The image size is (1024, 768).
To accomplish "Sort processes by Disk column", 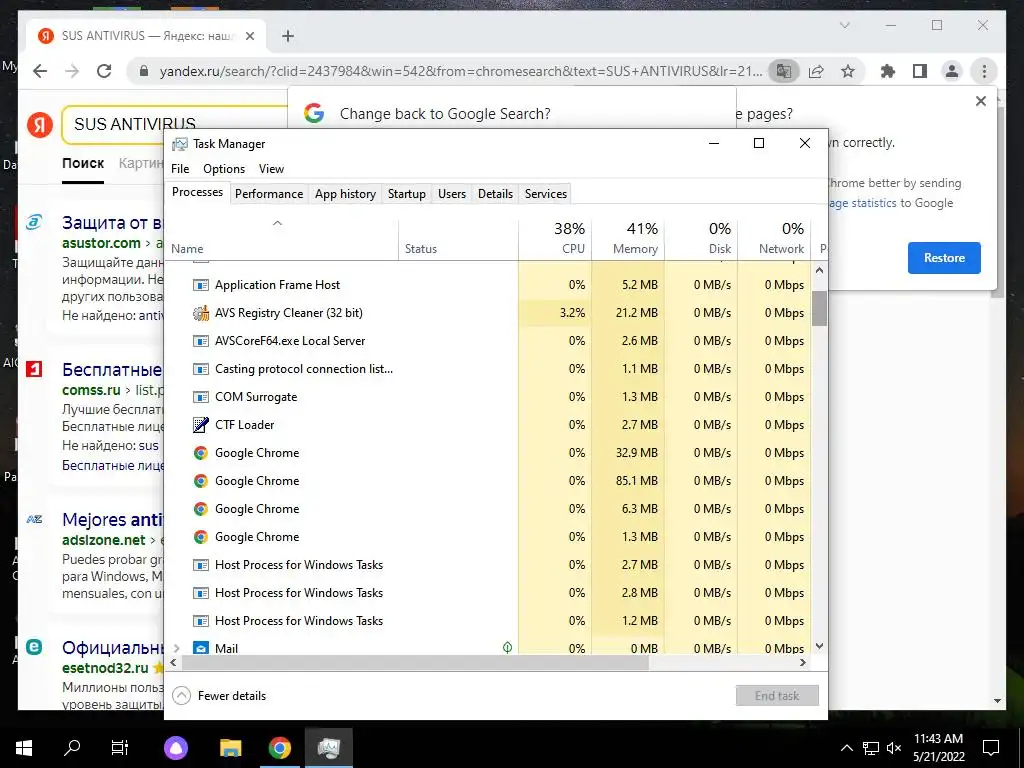I will click(701, 239).
